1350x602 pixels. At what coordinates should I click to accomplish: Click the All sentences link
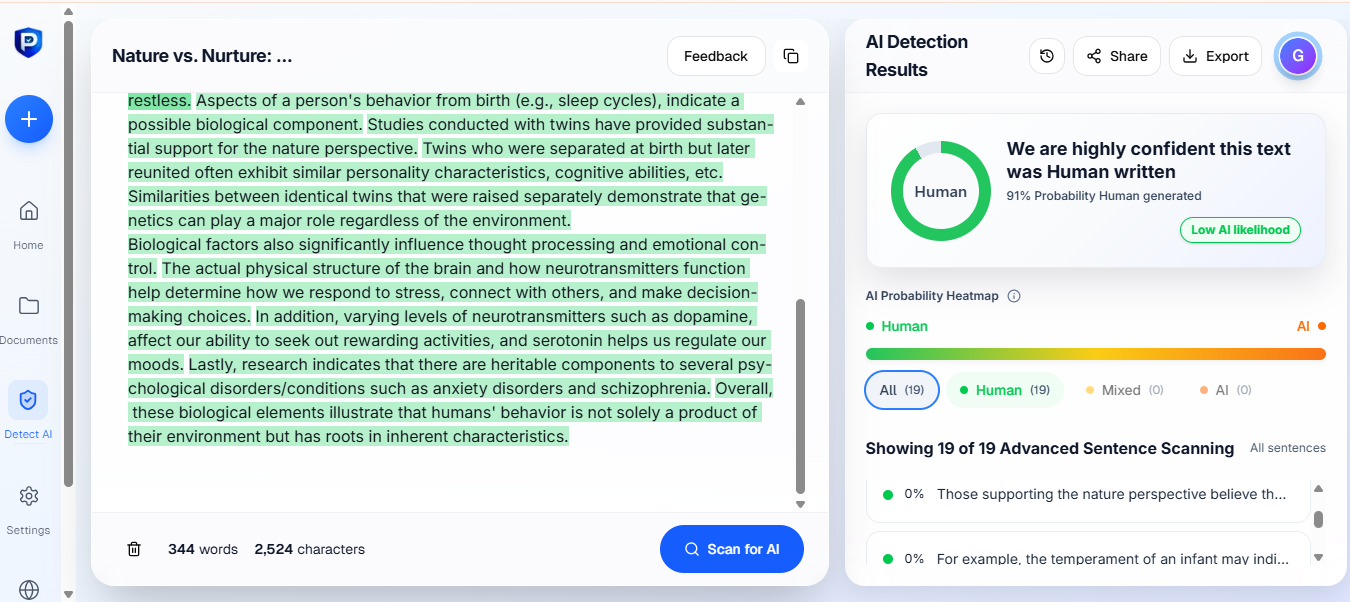point(1288,448)
